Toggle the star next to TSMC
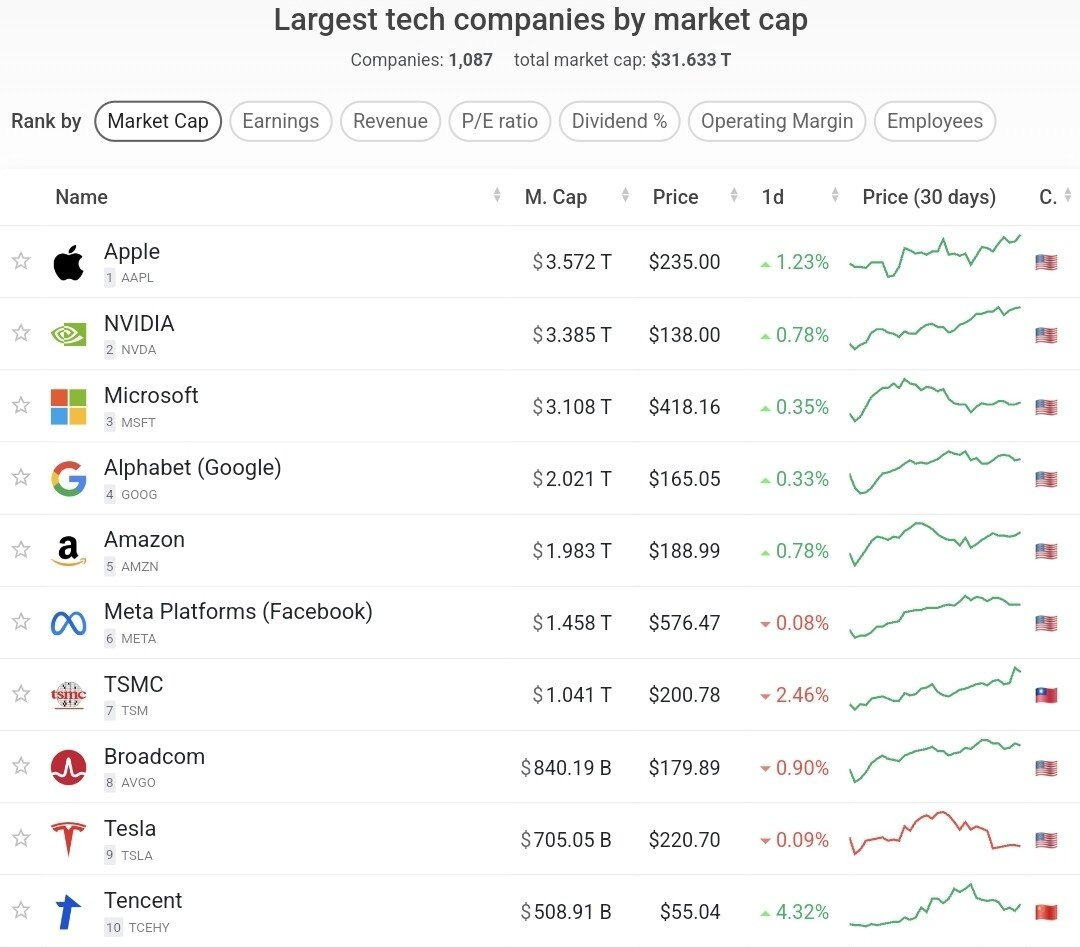The height and width of the screenshot is (947, 1080). pos(21,694)
